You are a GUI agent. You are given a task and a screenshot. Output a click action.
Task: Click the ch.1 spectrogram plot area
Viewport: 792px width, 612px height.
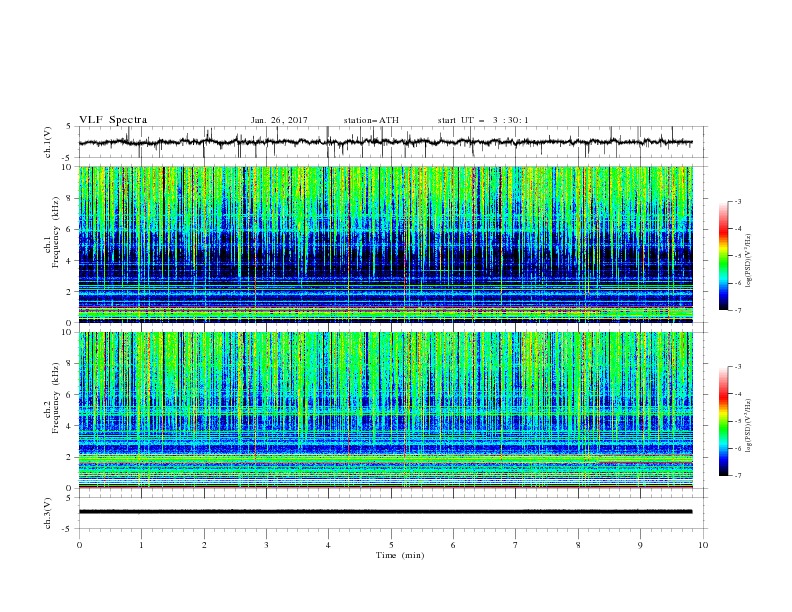pyautogui.click(x=386, y=244)
